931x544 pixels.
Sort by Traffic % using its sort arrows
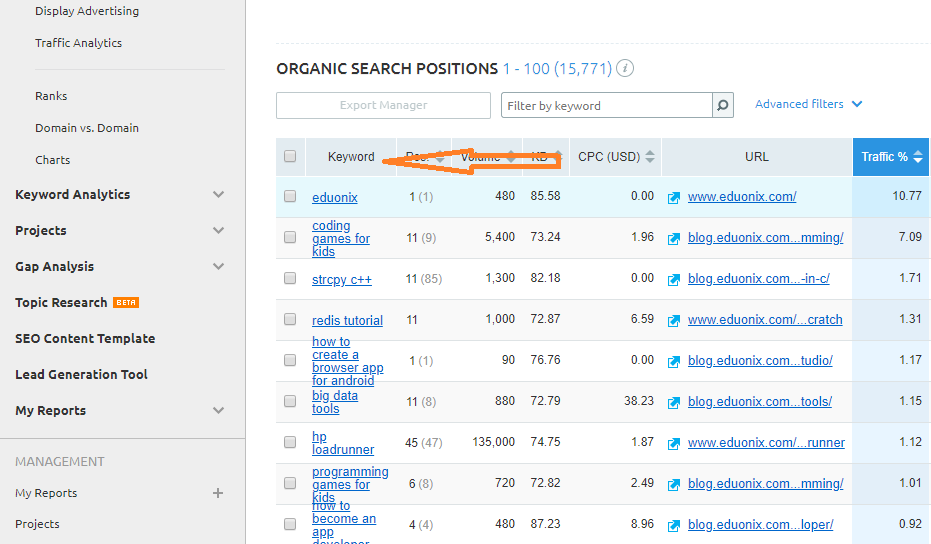[918, 157]
